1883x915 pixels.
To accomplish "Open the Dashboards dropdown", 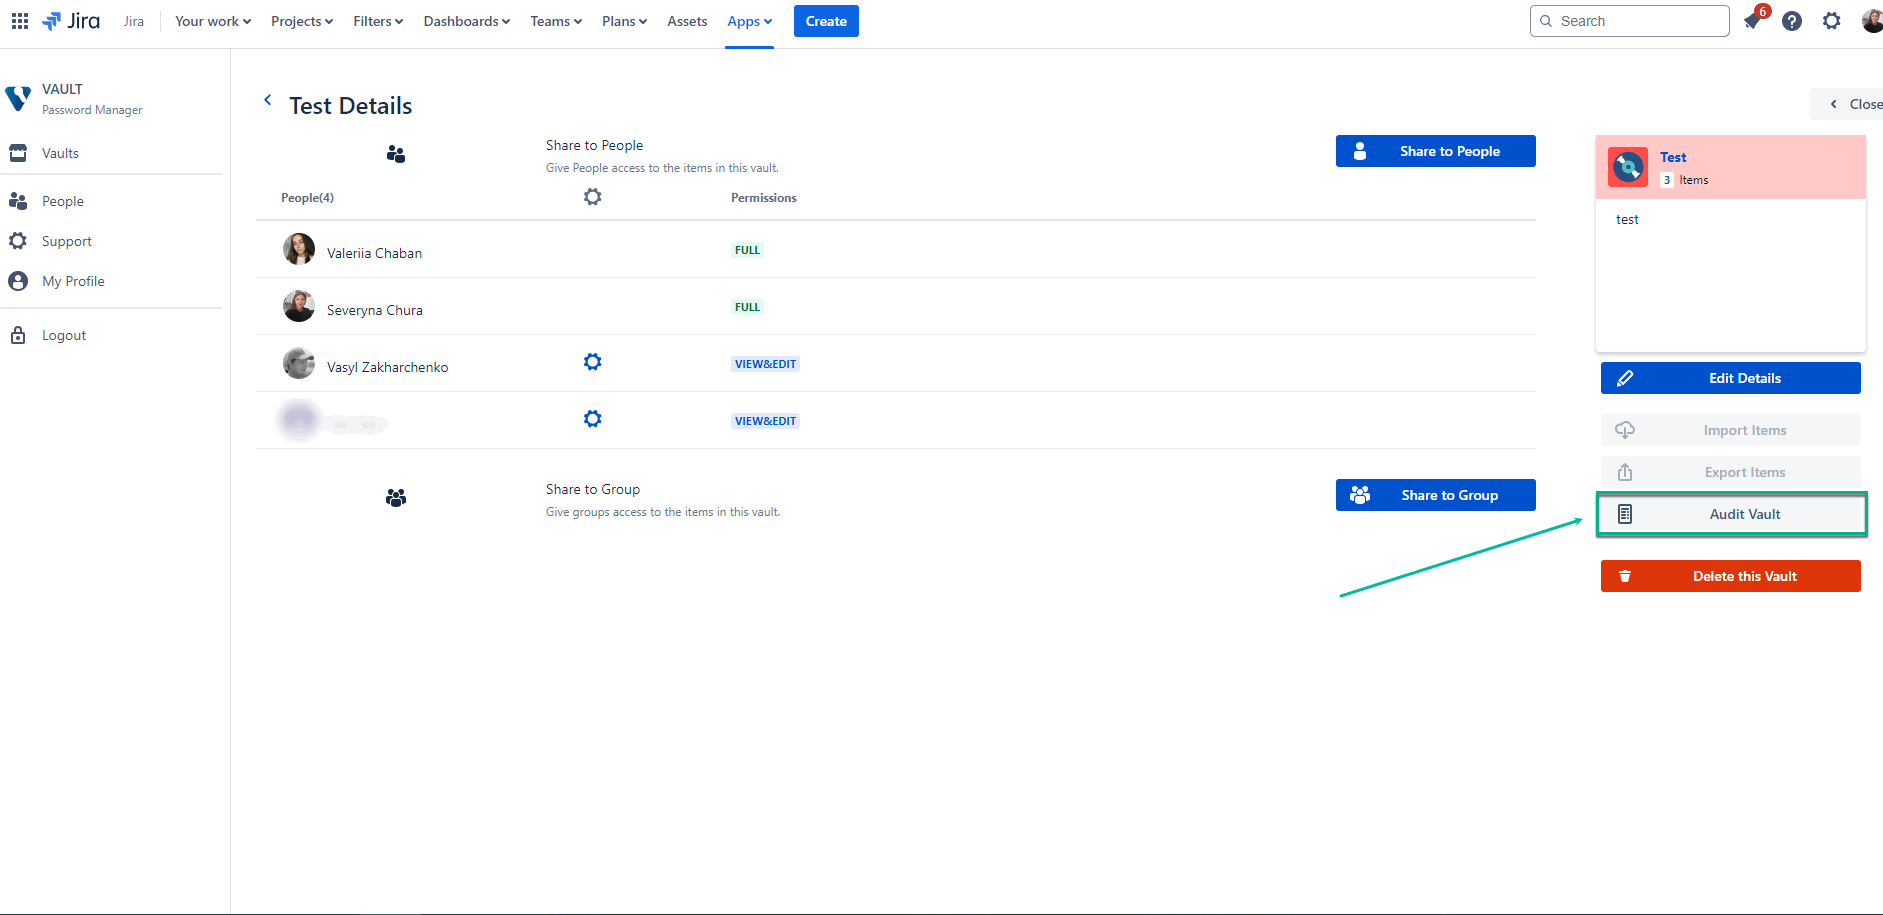I will (x=466, y=20).
